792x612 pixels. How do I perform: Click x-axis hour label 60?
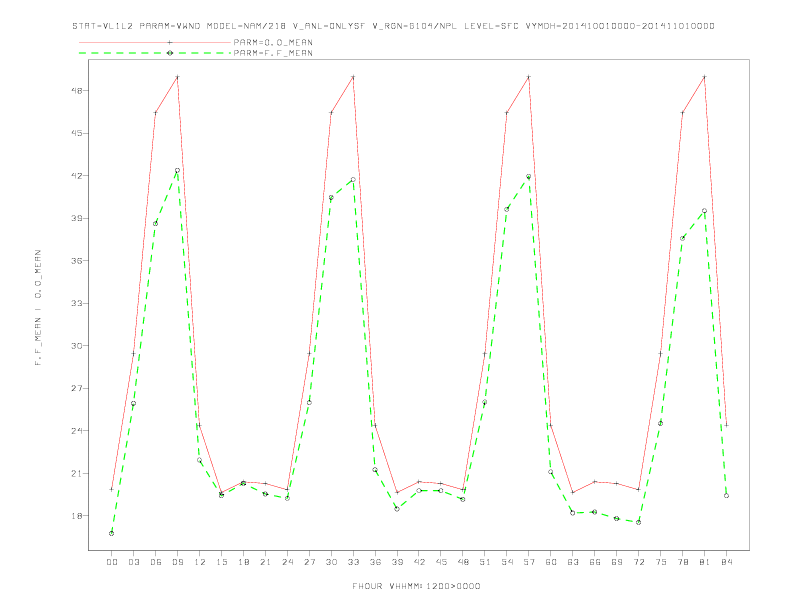point(551,562)
